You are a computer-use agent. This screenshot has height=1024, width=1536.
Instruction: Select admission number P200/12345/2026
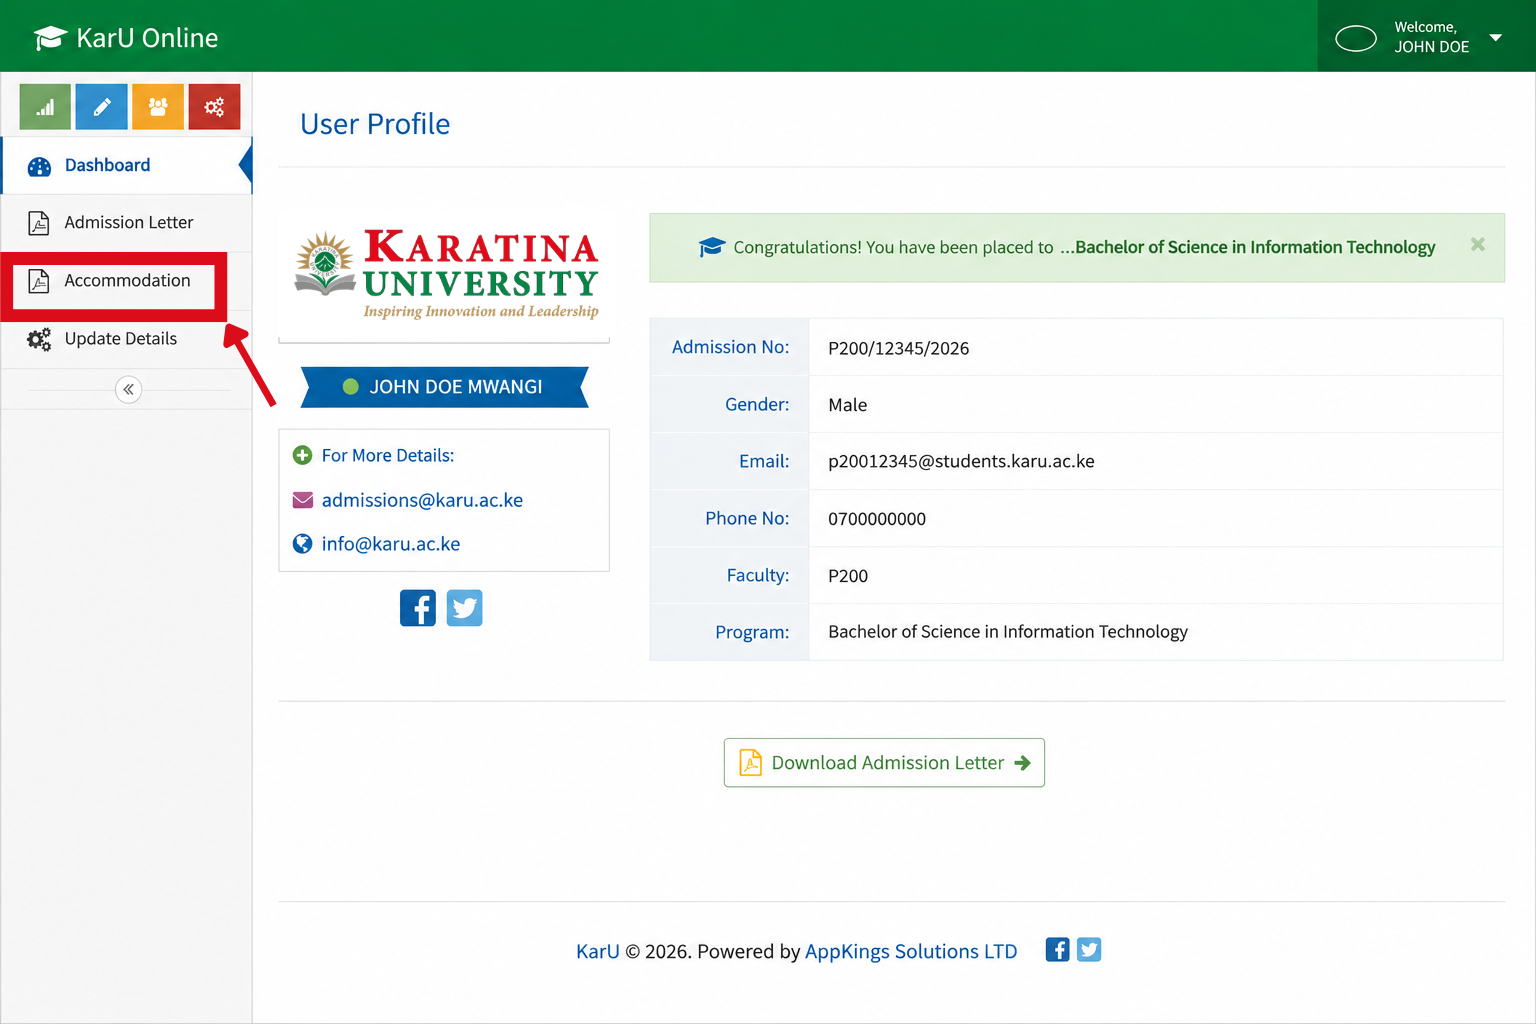click(899, 349)
